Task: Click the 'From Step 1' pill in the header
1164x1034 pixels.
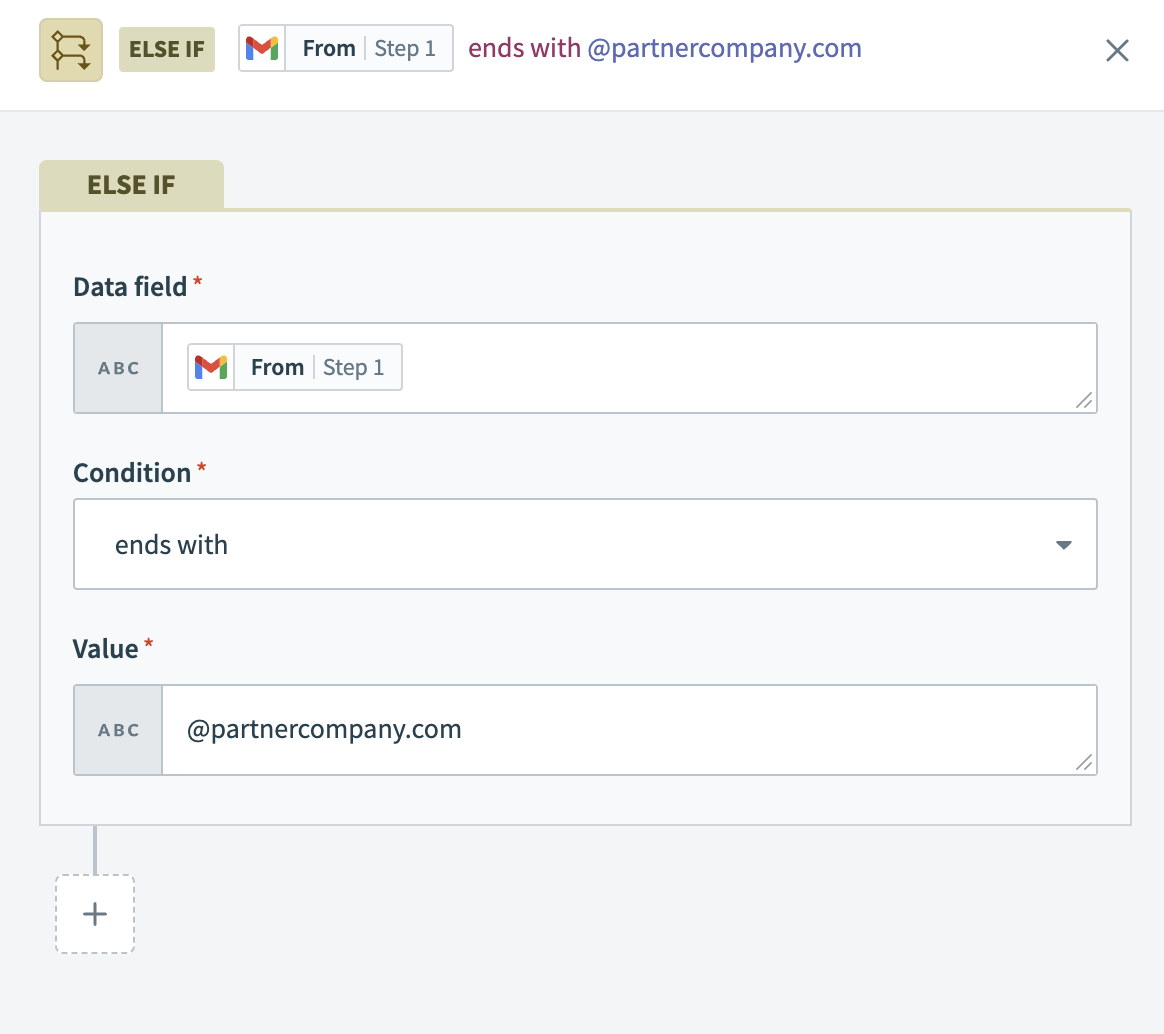Action: [x=345, y=47]
